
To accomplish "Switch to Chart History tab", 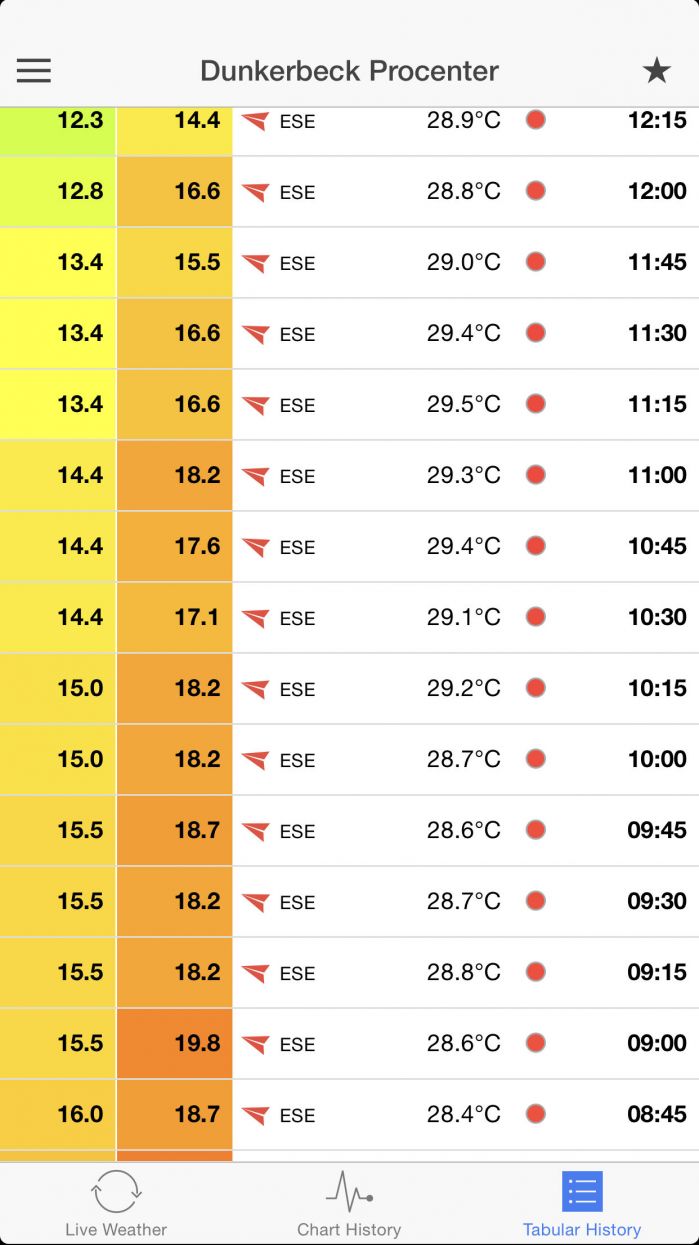I will tap(349, 1204).
